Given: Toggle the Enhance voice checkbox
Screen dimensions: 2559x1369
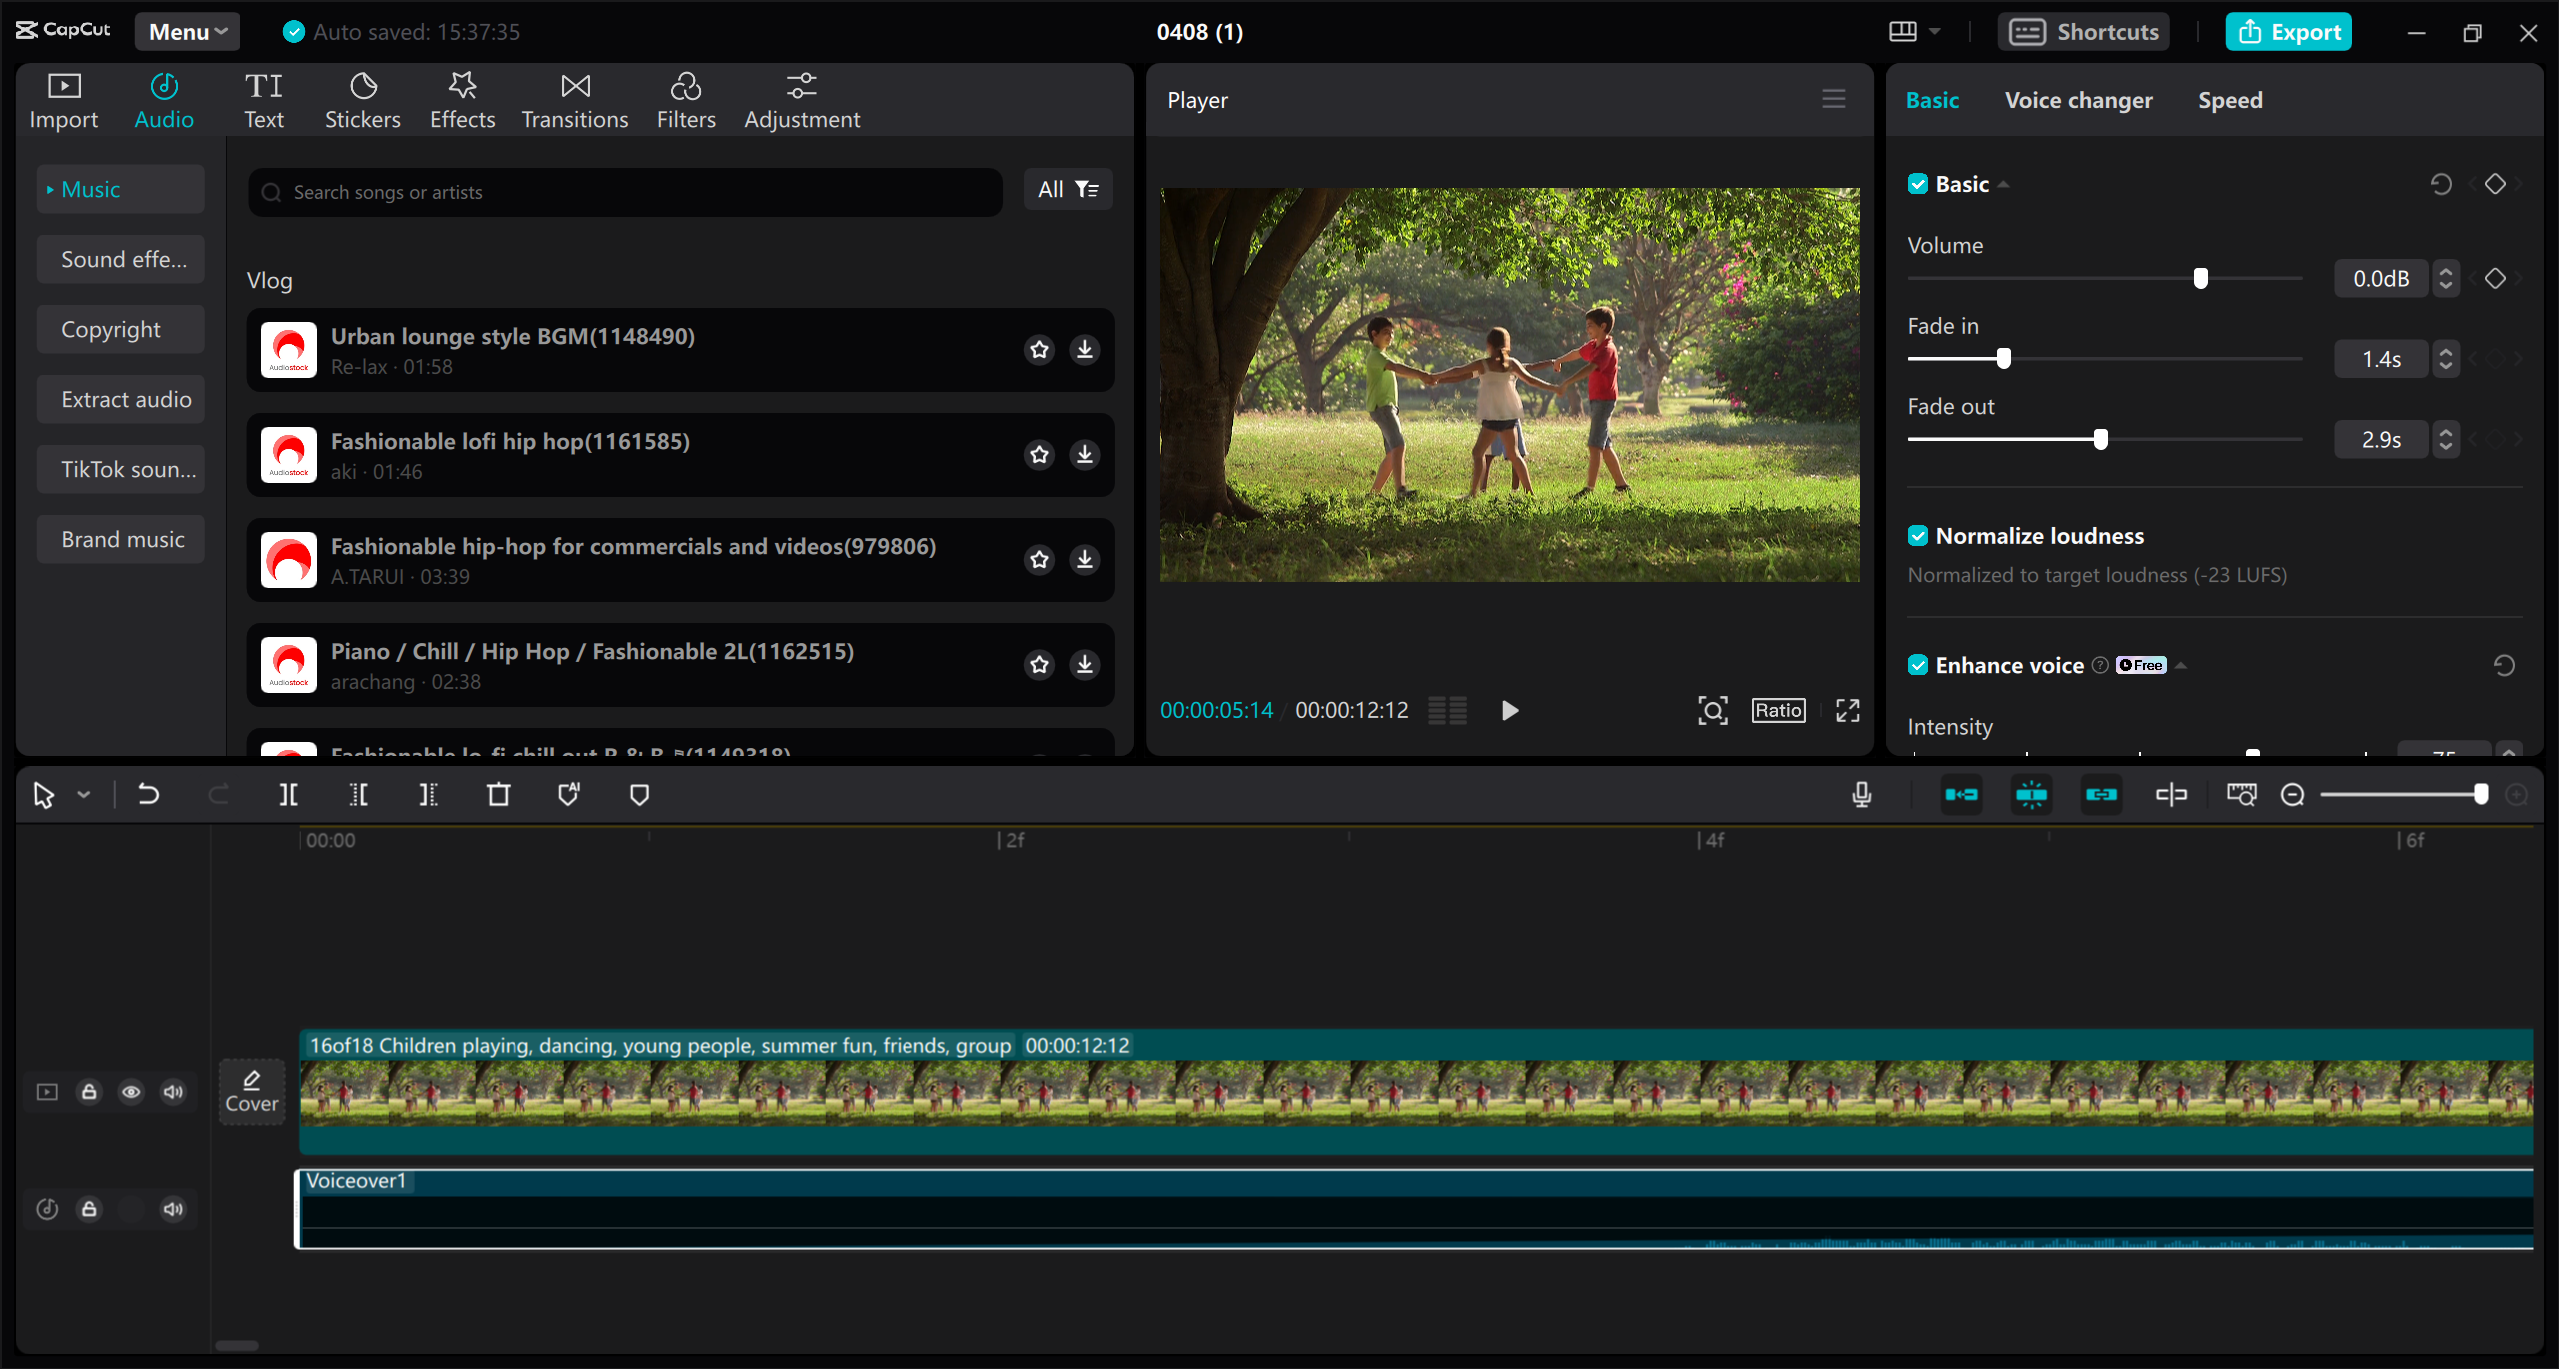Looking at the screenshot, I should pos(1919,663).
